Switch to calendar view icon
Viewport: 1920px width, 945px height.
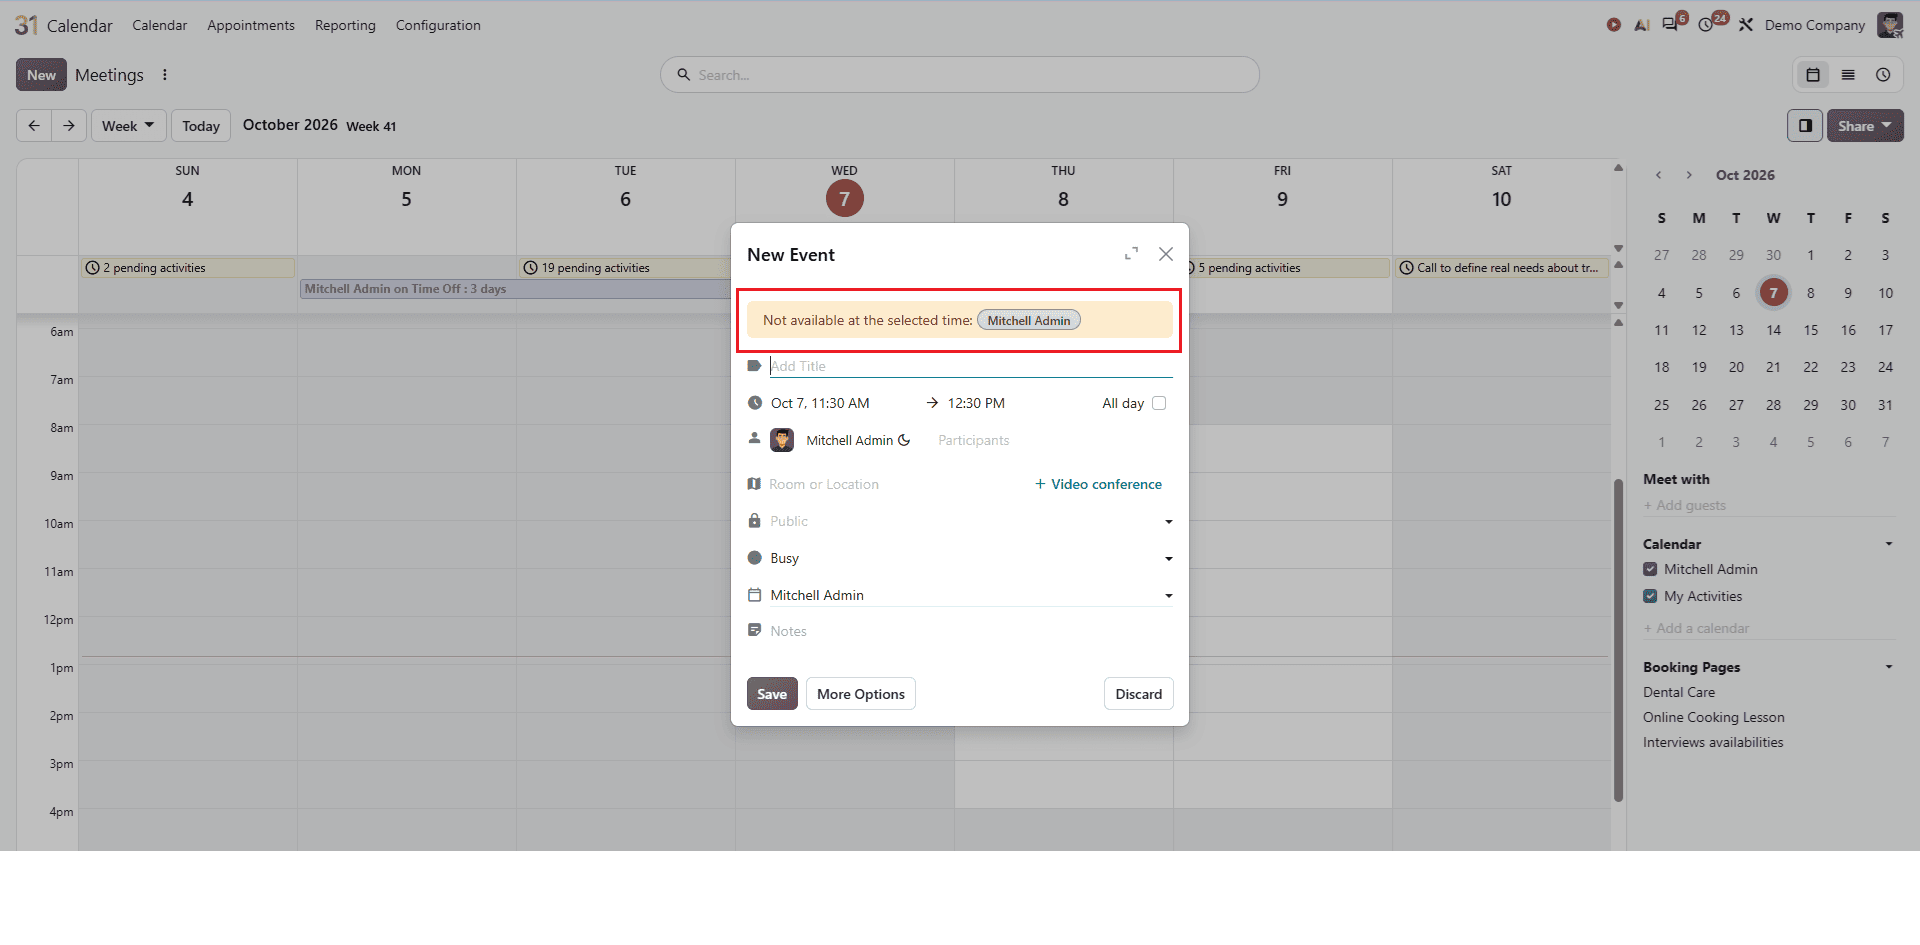point(1812,75)
